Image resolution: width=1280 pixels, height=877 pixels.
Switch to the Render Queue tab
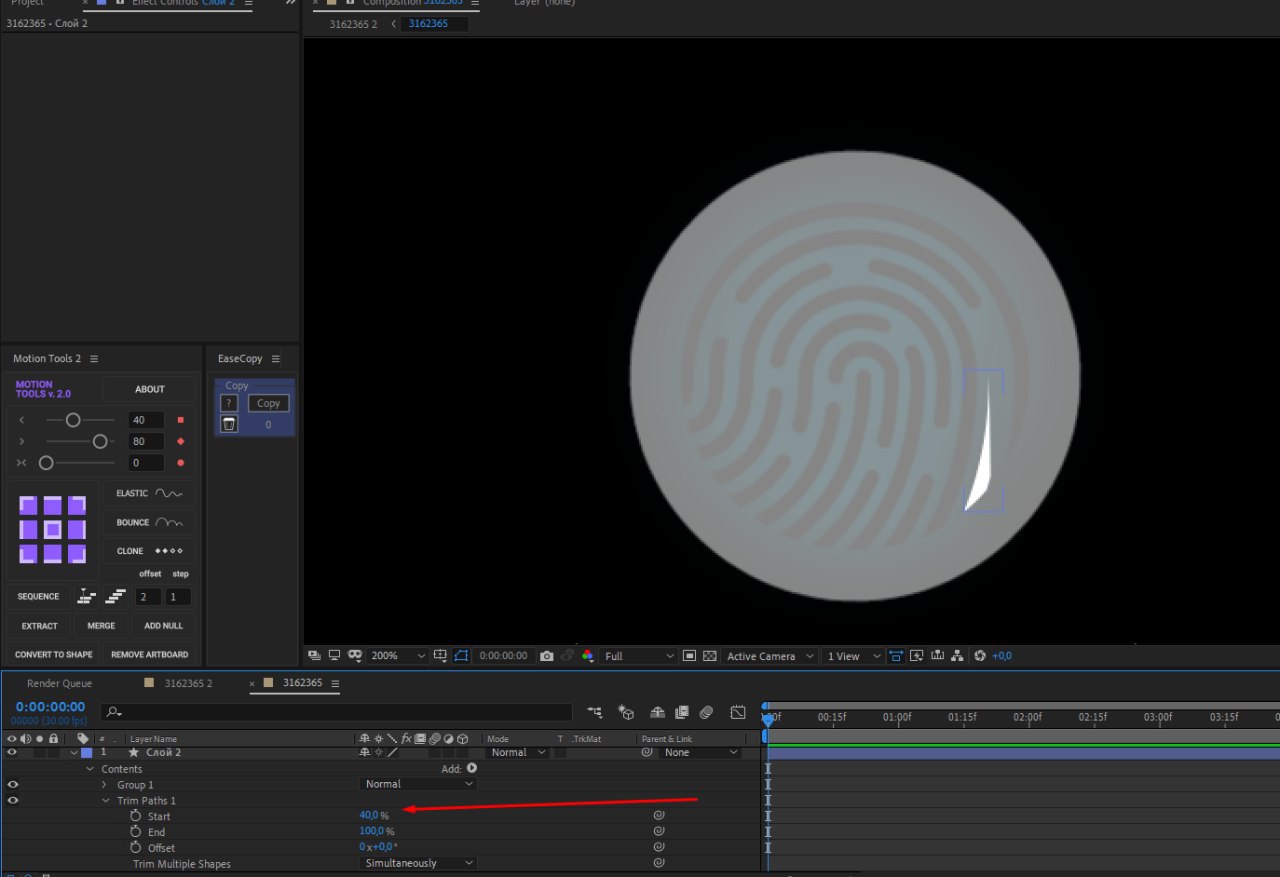pyautogui.click(x=59, y=684)
